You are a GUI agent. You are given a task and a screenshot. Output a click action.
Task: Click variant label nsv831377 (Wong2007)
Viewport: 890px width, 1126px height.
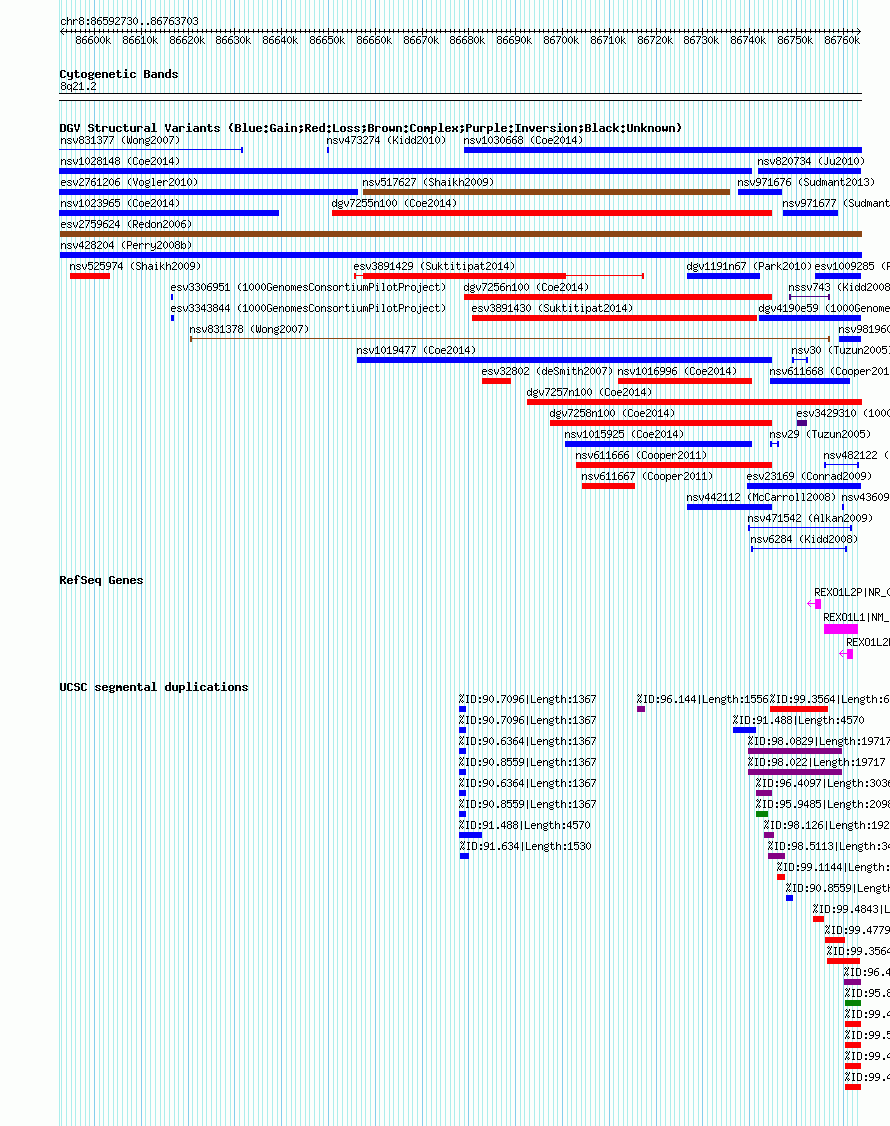point(120,140)
